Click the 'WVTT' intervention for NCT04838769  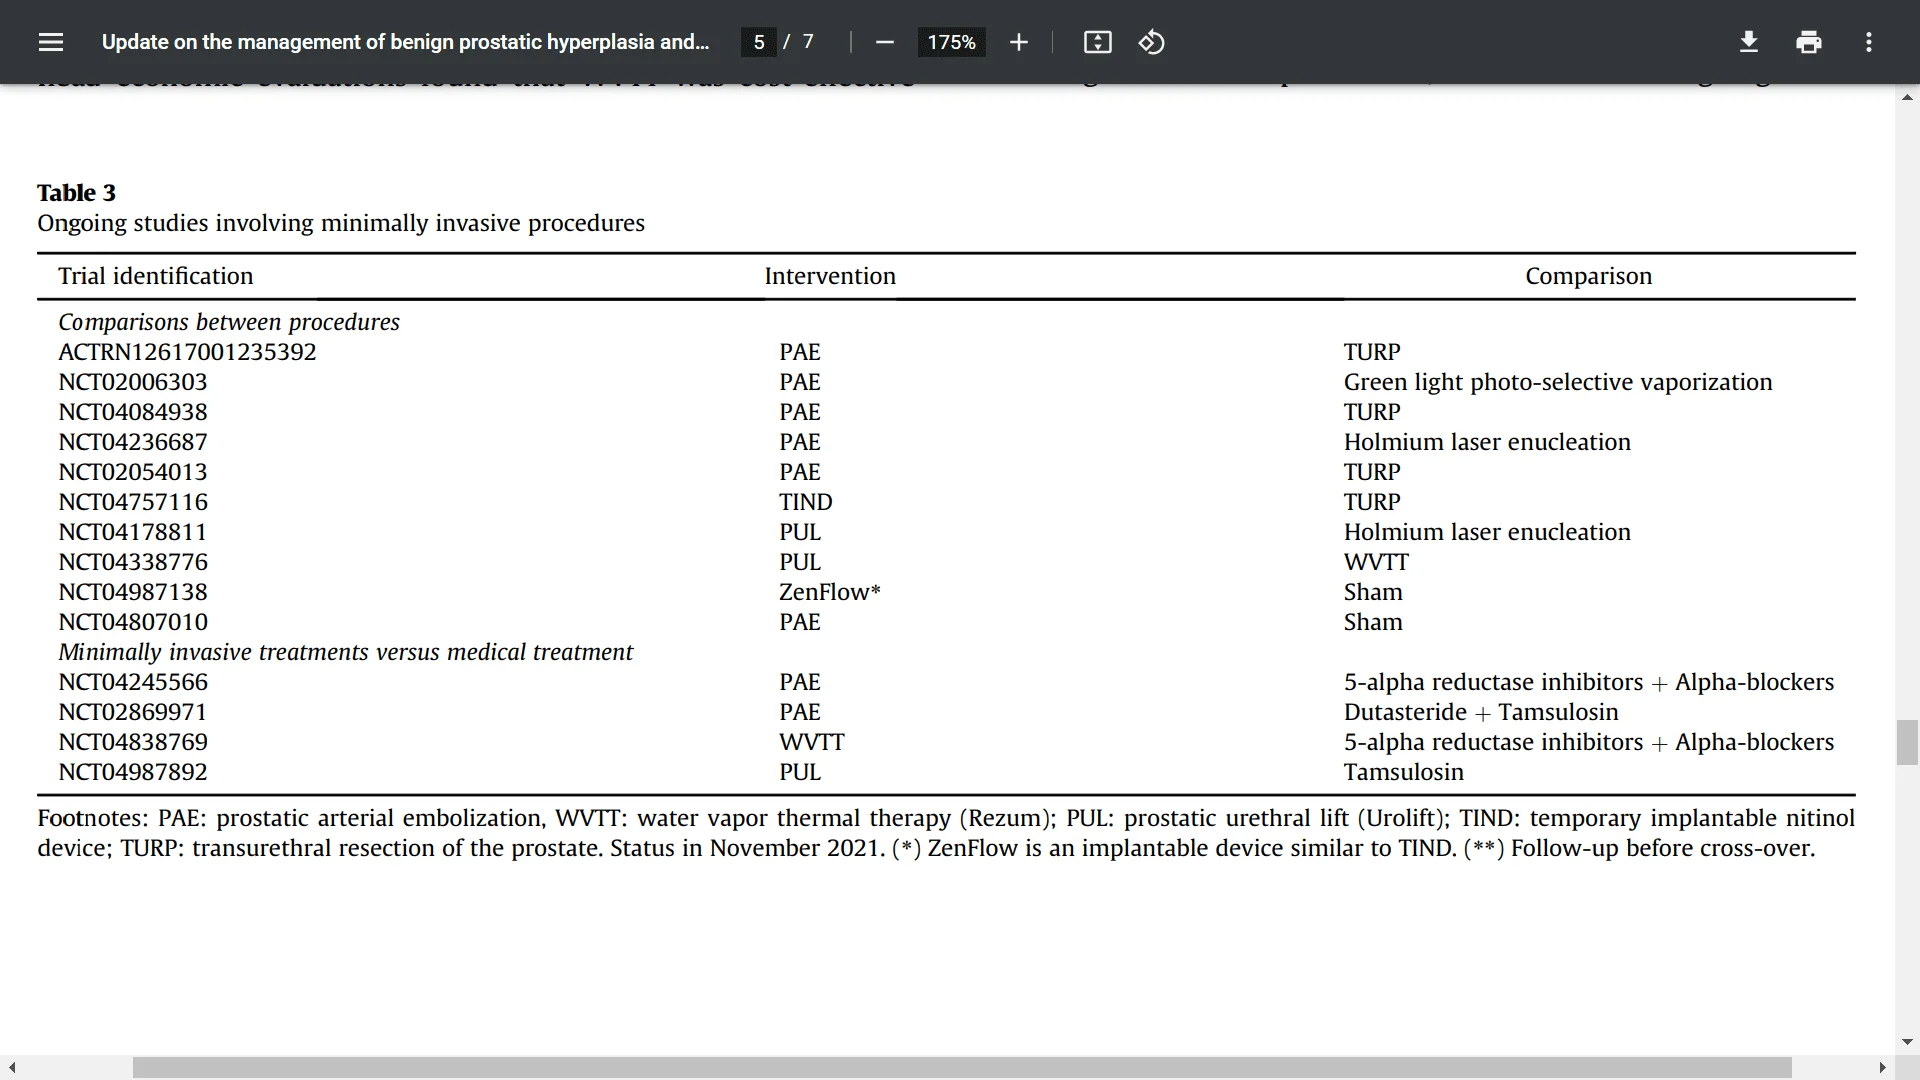click(812, 742)
